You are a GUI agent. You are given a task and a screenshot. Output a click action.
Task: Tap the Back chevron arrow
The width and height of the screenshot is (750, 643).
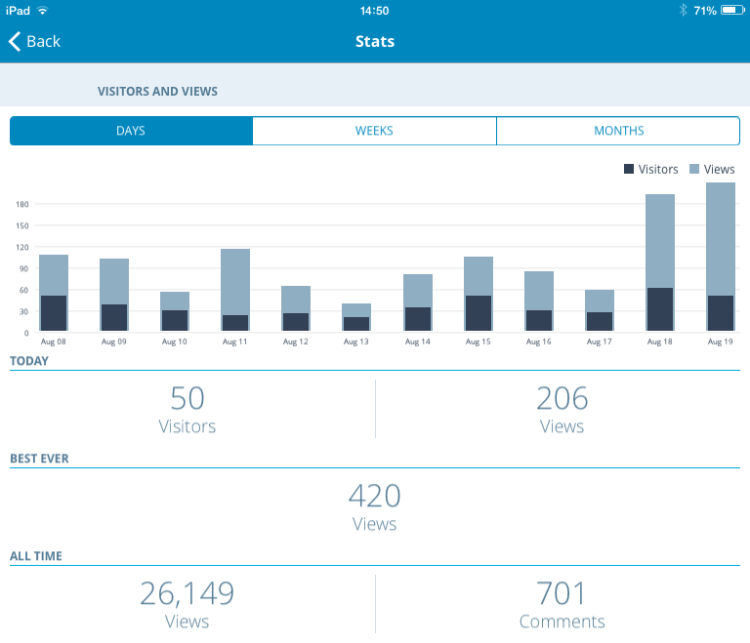[15, 41]
